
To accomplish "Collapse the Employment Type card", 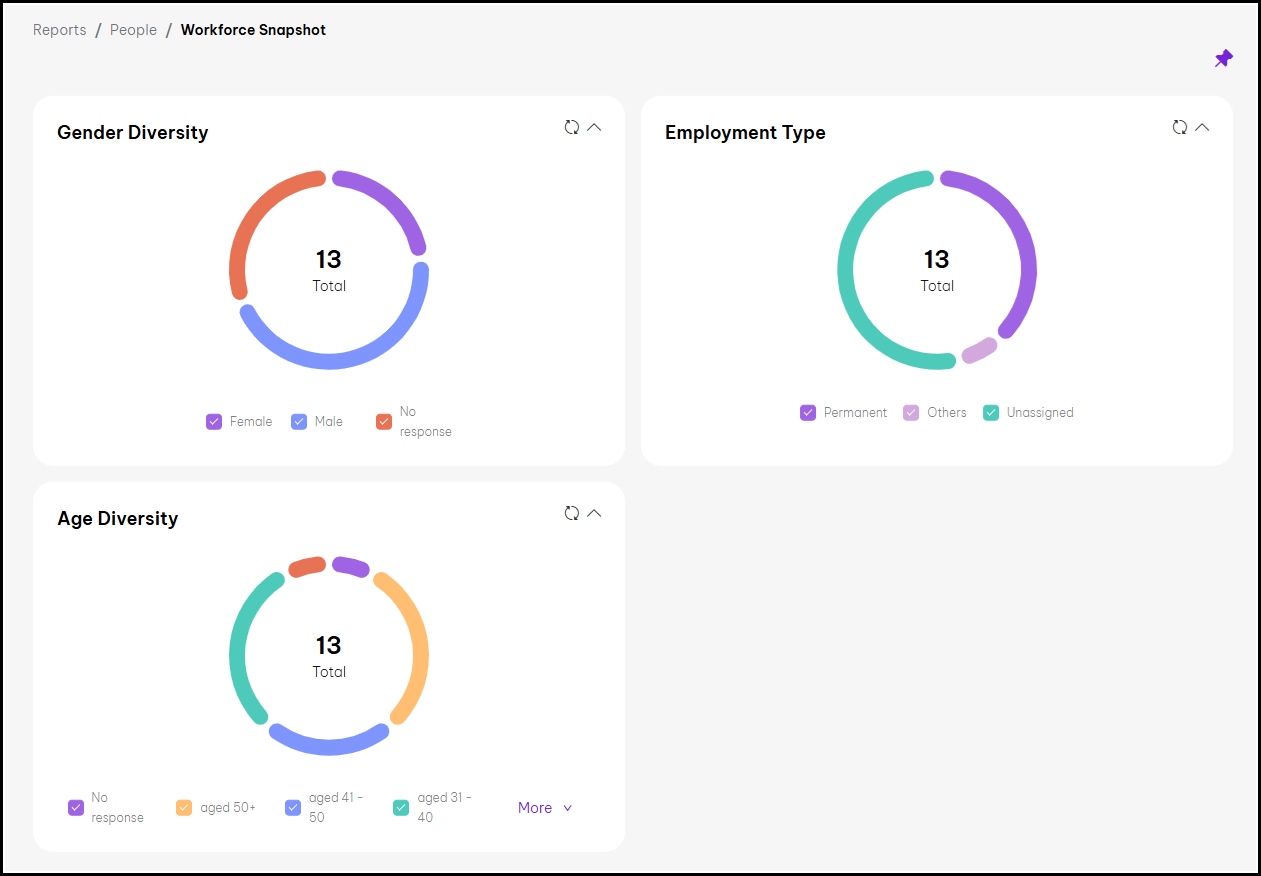I will point(1202,127).
